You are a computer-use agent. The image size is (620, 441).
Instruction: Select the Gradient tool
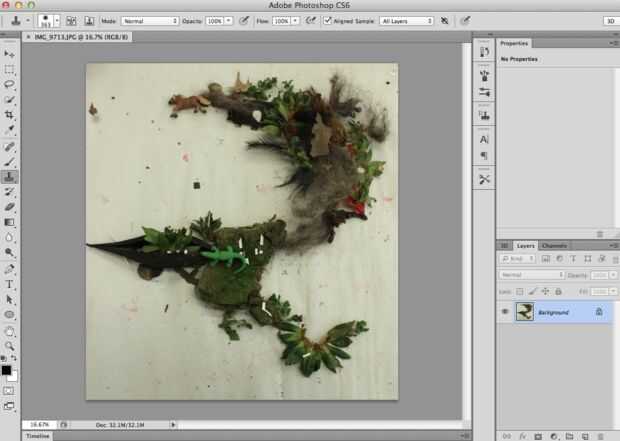coord(9,222)
